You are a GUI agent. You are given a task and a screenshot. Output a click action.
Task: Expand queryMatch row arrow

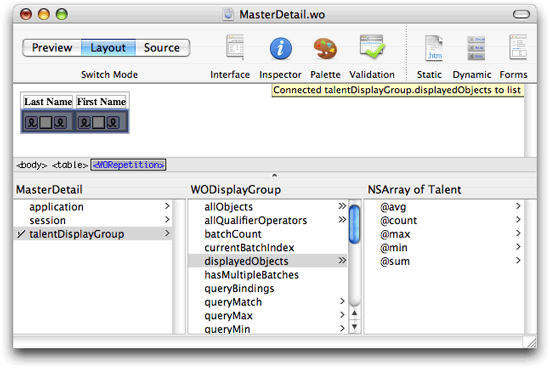point(342,301)
